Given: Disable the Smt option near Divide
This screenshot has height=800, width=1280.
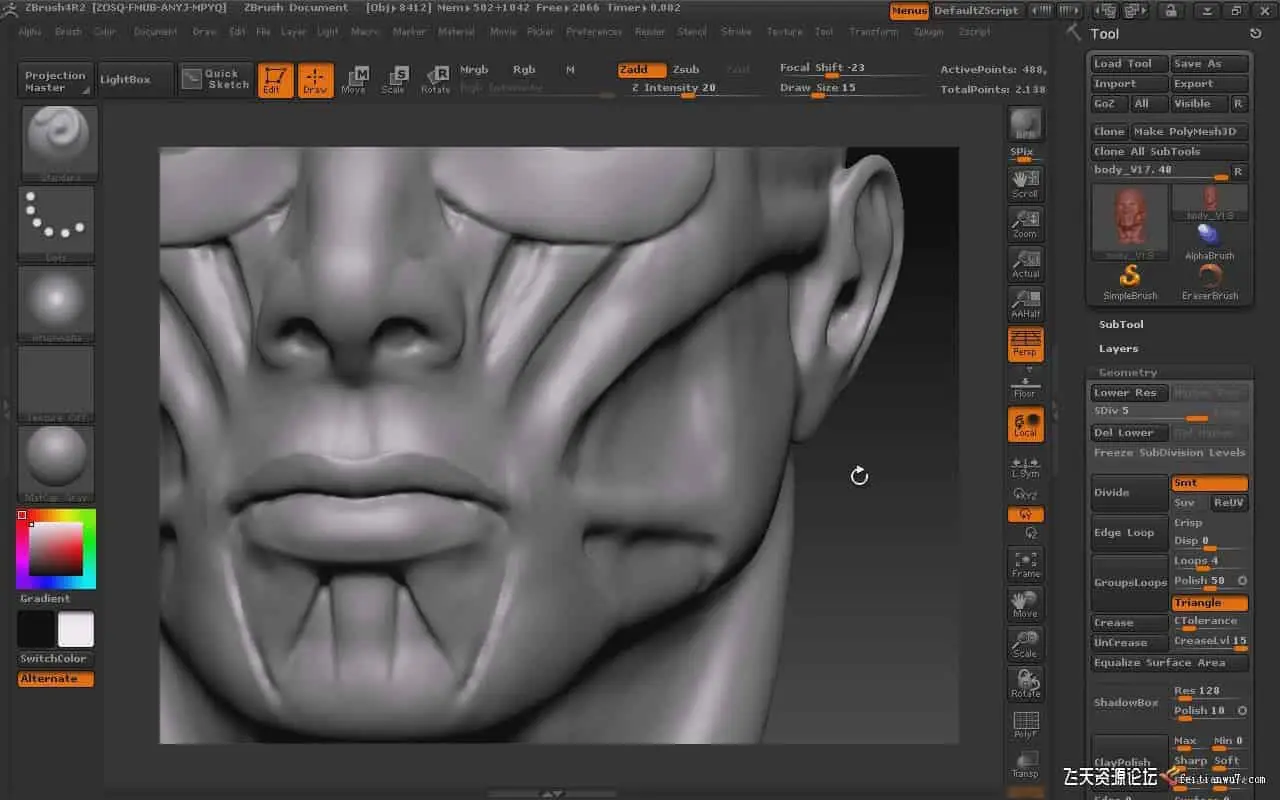Looking at the screenshot, I should point(1209,483).
